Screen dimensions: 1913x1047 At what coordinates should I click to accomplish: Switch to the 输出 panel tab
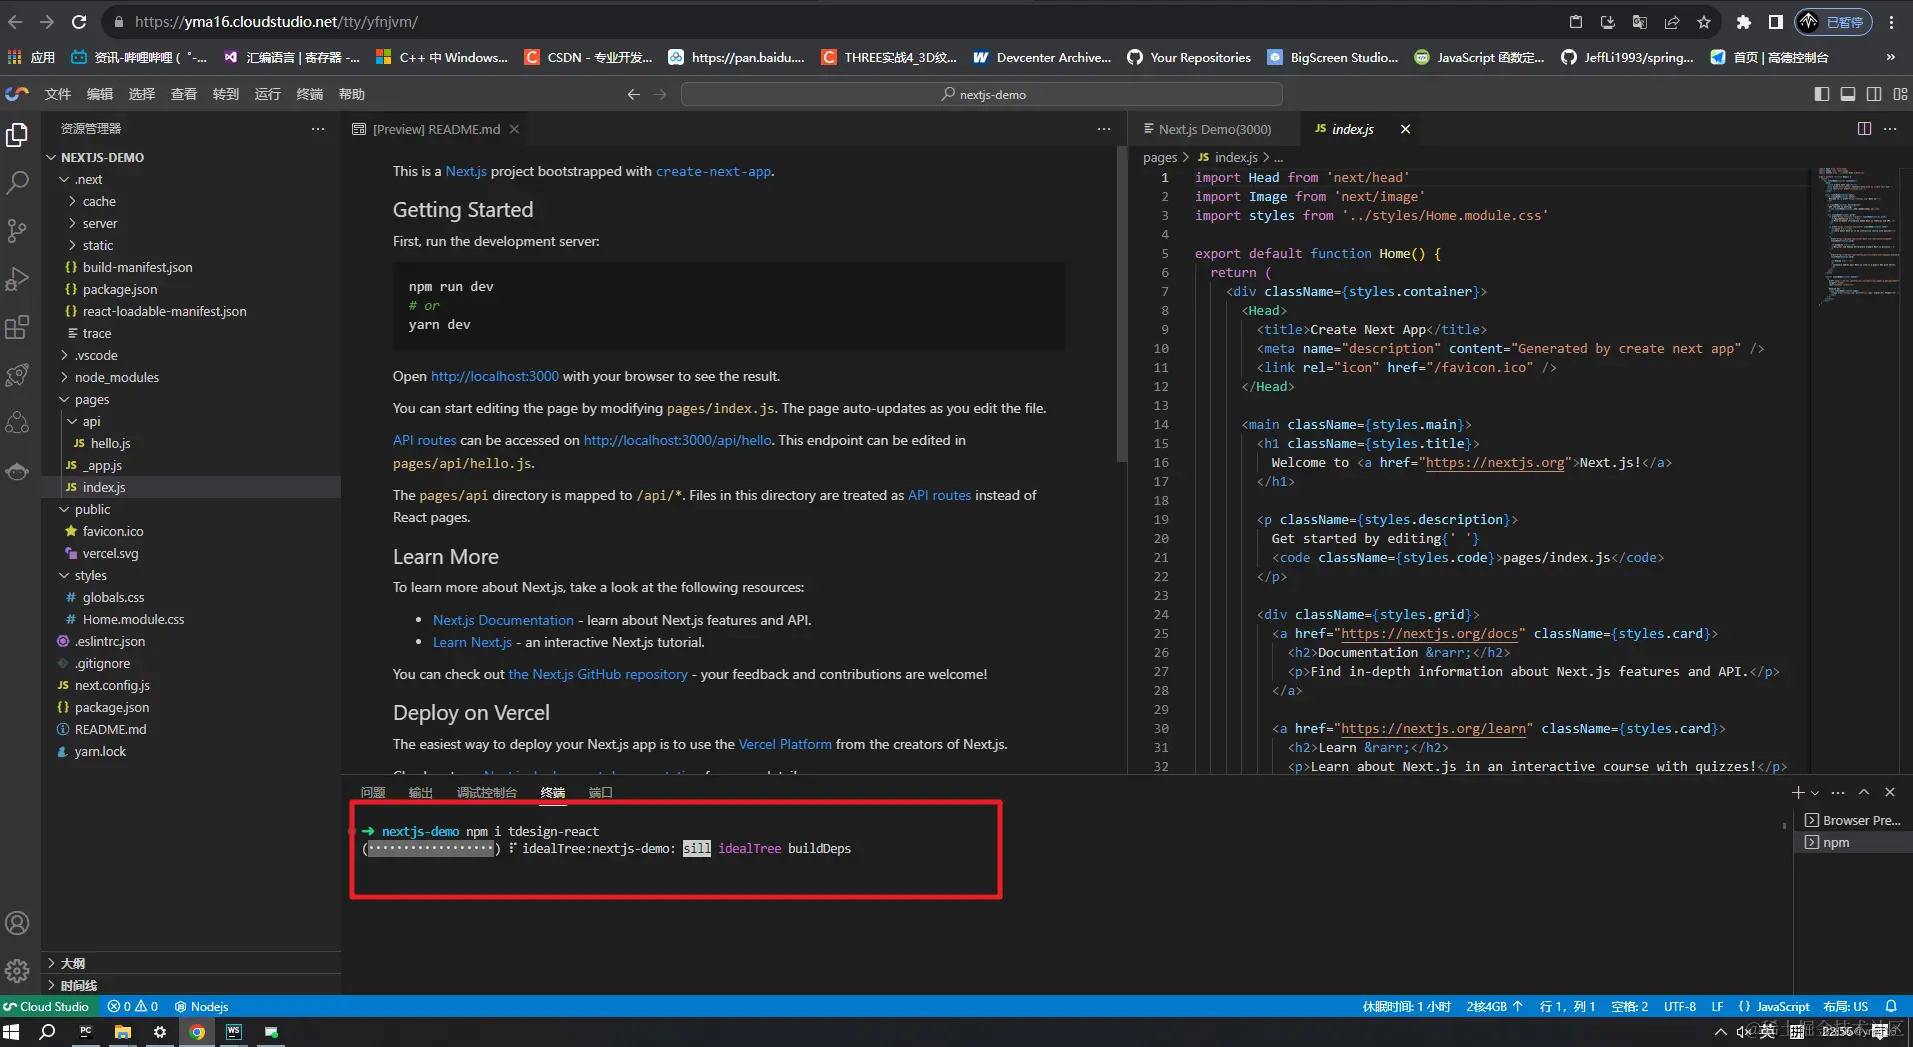coord(421,792)
